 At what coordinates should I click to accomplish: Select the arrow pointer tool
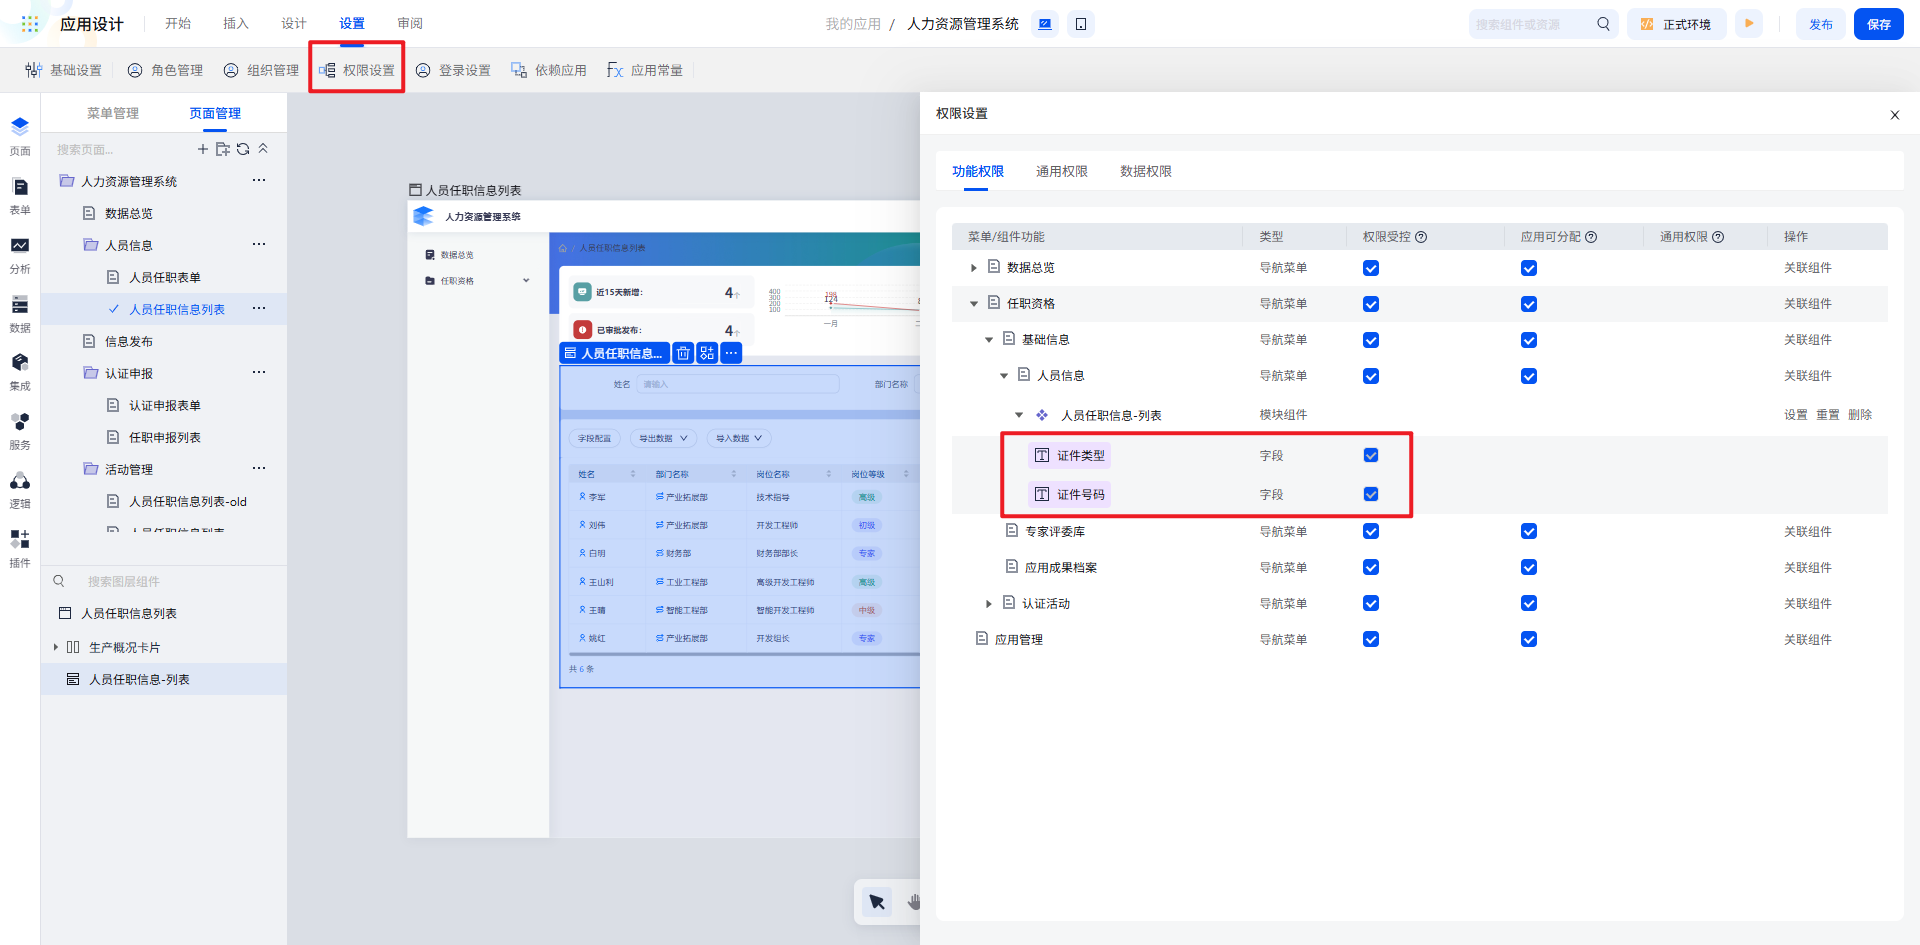tap(877, 902)
